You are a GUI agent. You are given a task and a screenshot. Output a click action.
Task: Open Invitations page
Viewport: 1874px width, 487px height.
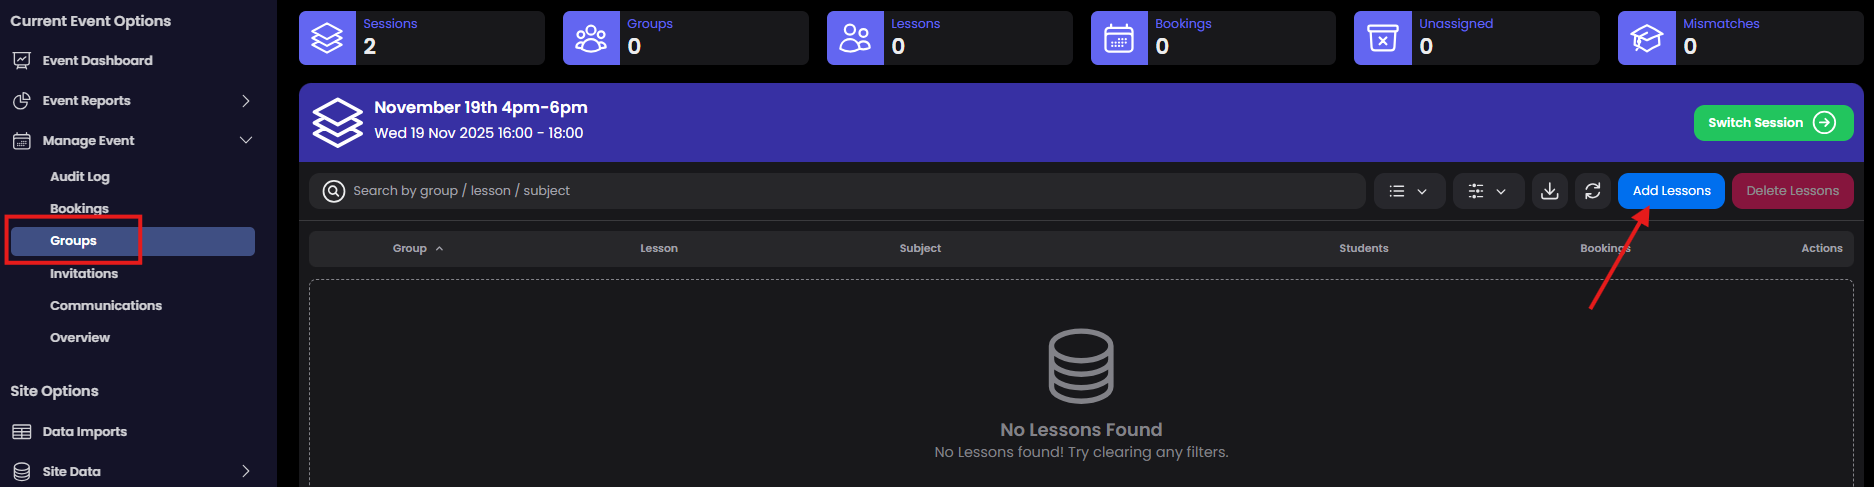tap(84, 274)
